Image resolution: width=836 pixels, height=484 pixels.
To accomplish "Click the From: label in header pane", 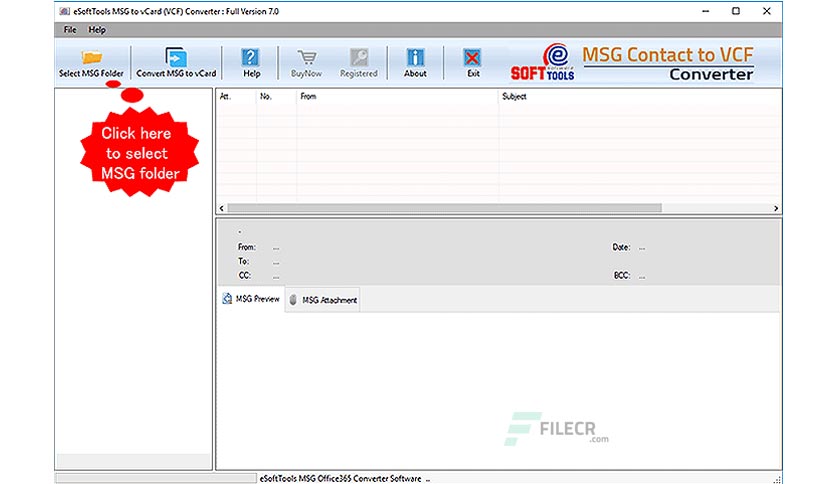I will (247, 247).
